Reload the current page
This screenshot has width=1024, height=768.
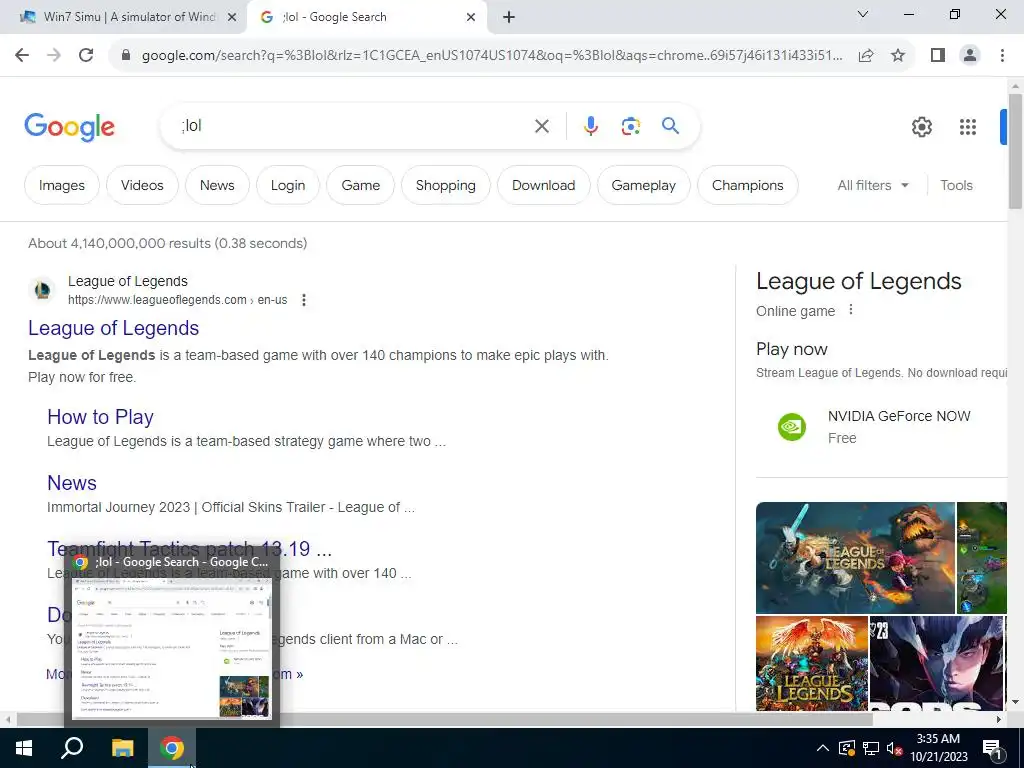coord(86,56)
